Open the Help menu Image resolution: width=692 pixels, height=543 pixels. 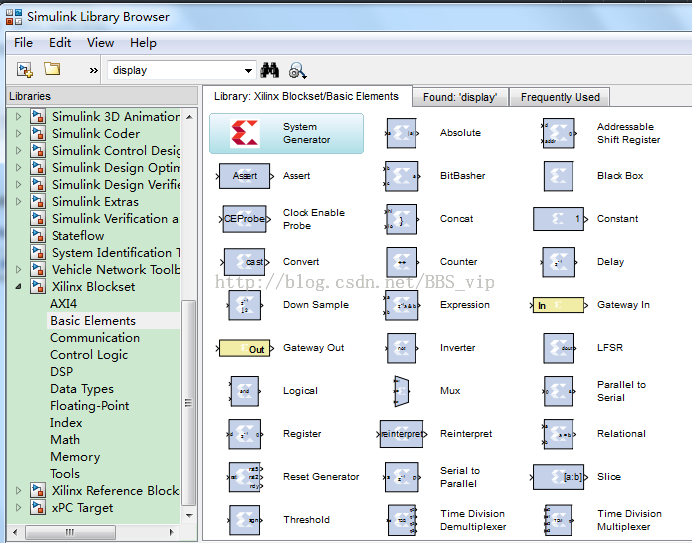pos(143,43)
